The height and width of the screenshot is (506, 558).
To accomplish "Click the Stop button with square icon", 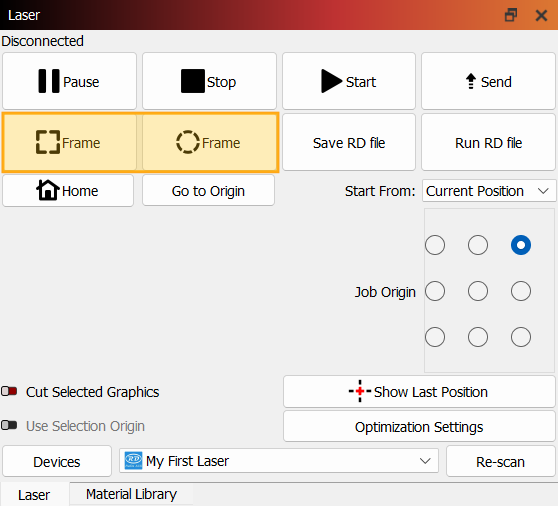I will point(209,81).
